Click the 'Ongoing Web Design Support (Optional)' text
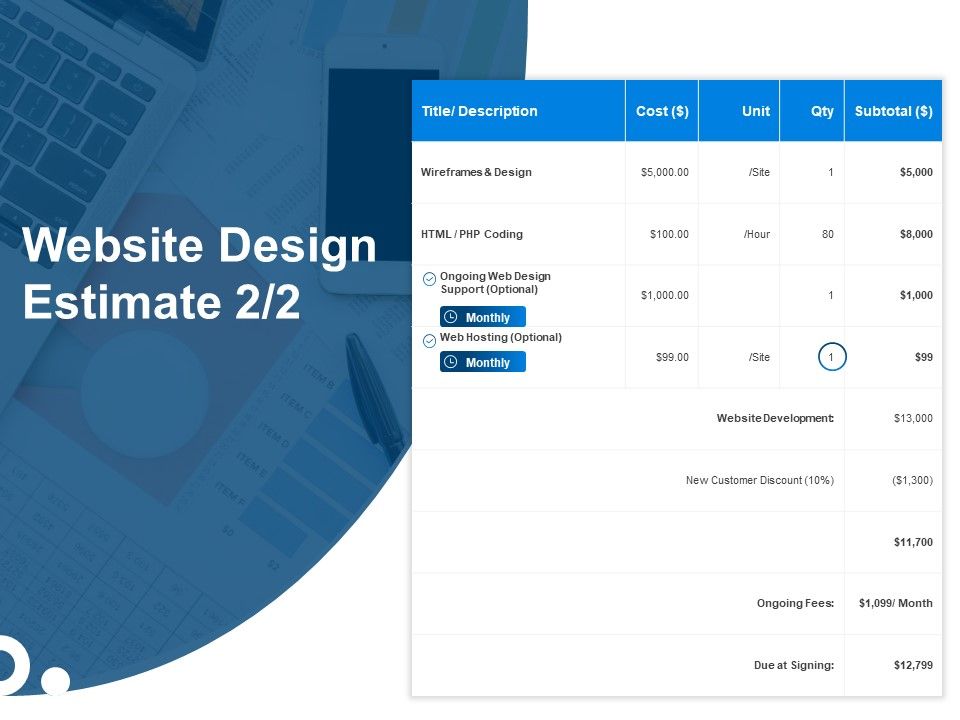Image resolution: width=960 pixels, height=720 pixels. 495,283
